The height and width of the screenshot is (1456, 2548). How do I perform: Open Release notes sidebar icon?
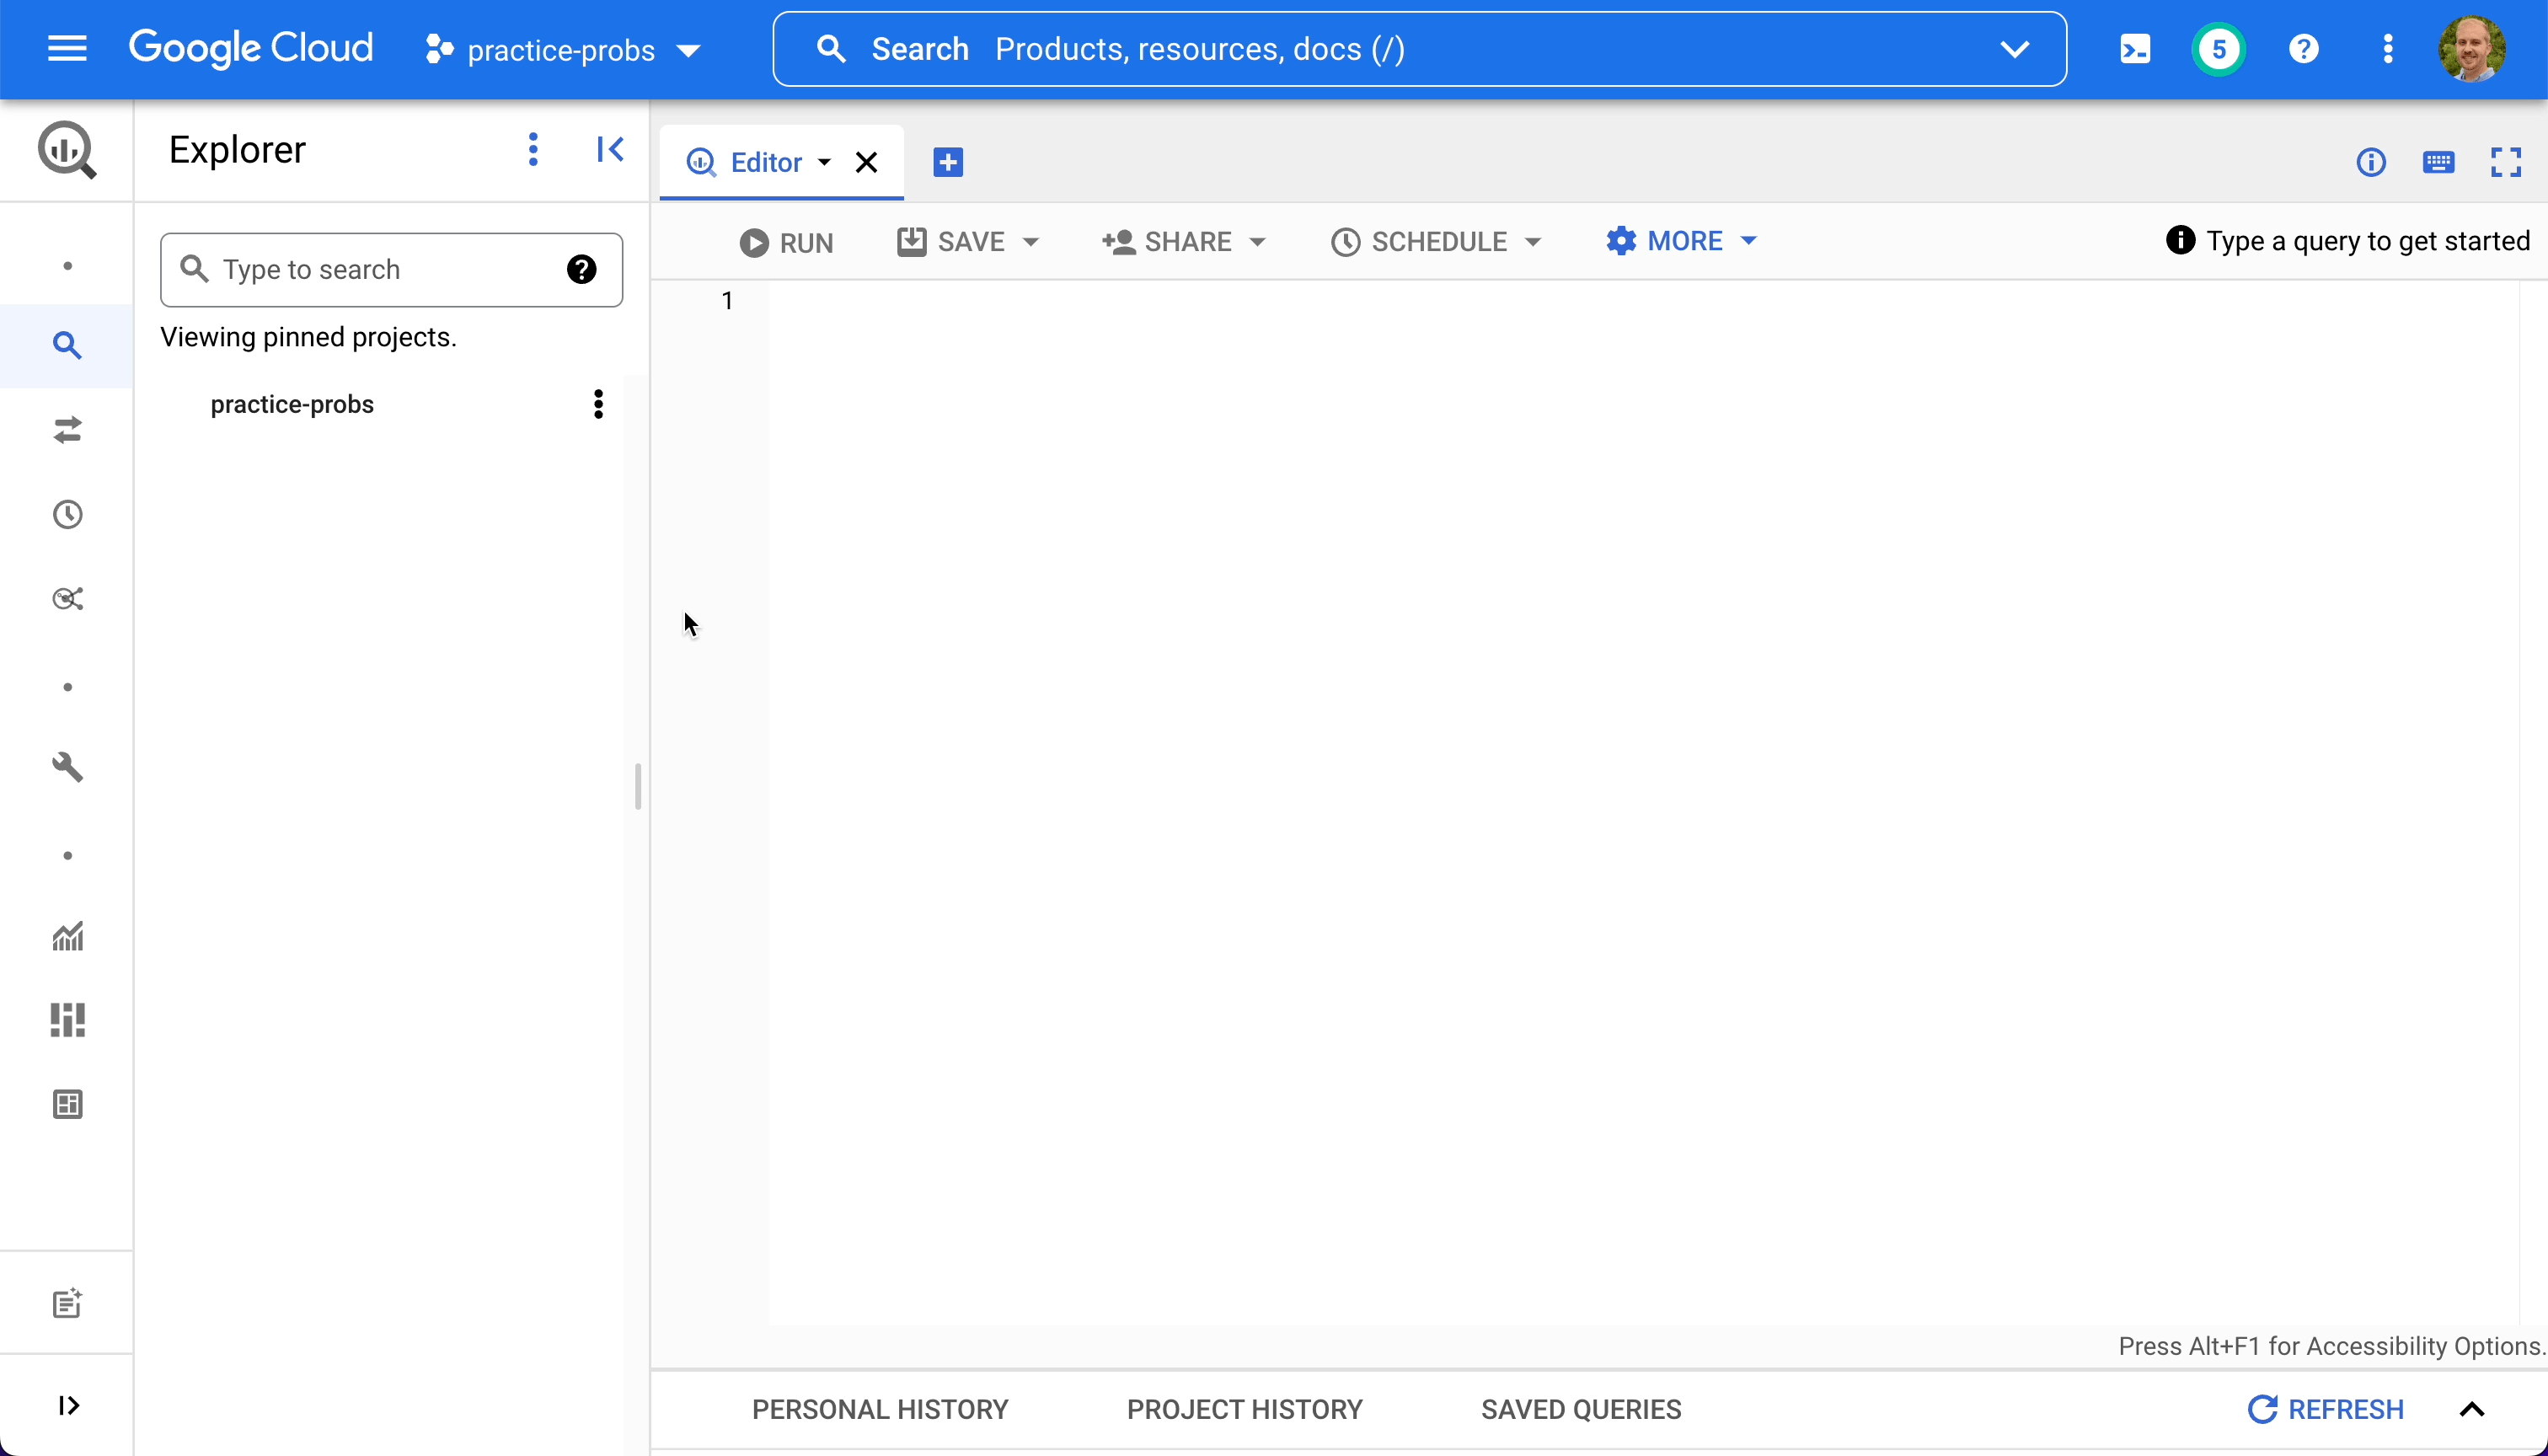[x=67, y=1303]
